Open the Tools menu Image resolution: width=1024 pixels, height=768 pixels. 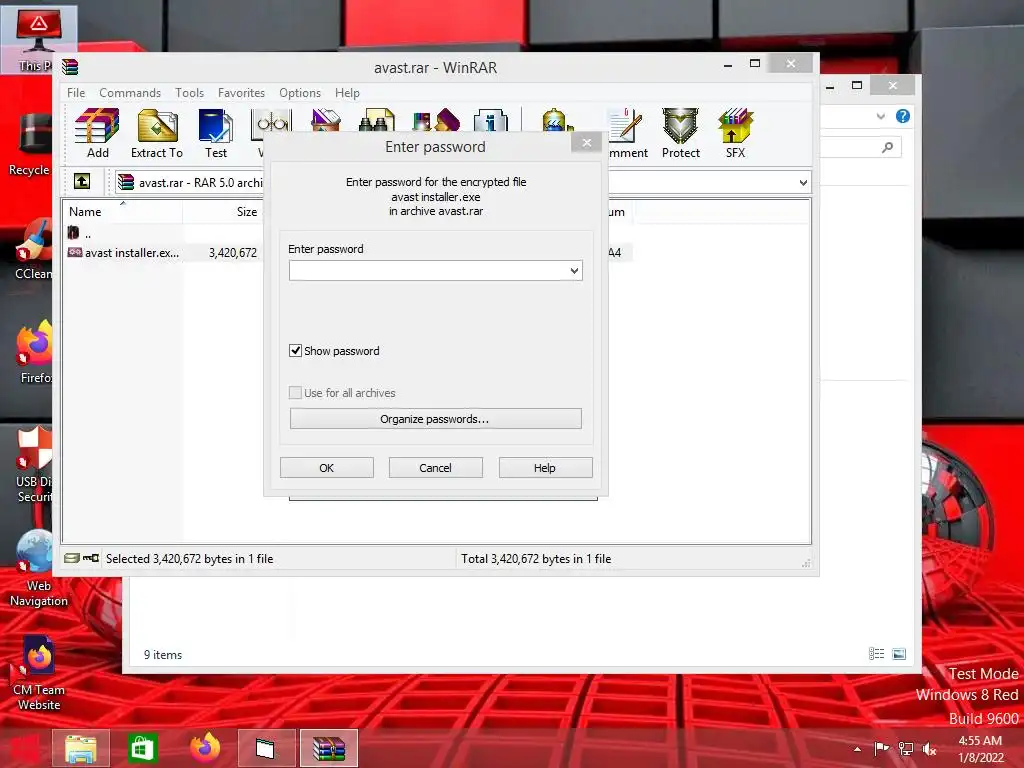[x=189, y=93]
